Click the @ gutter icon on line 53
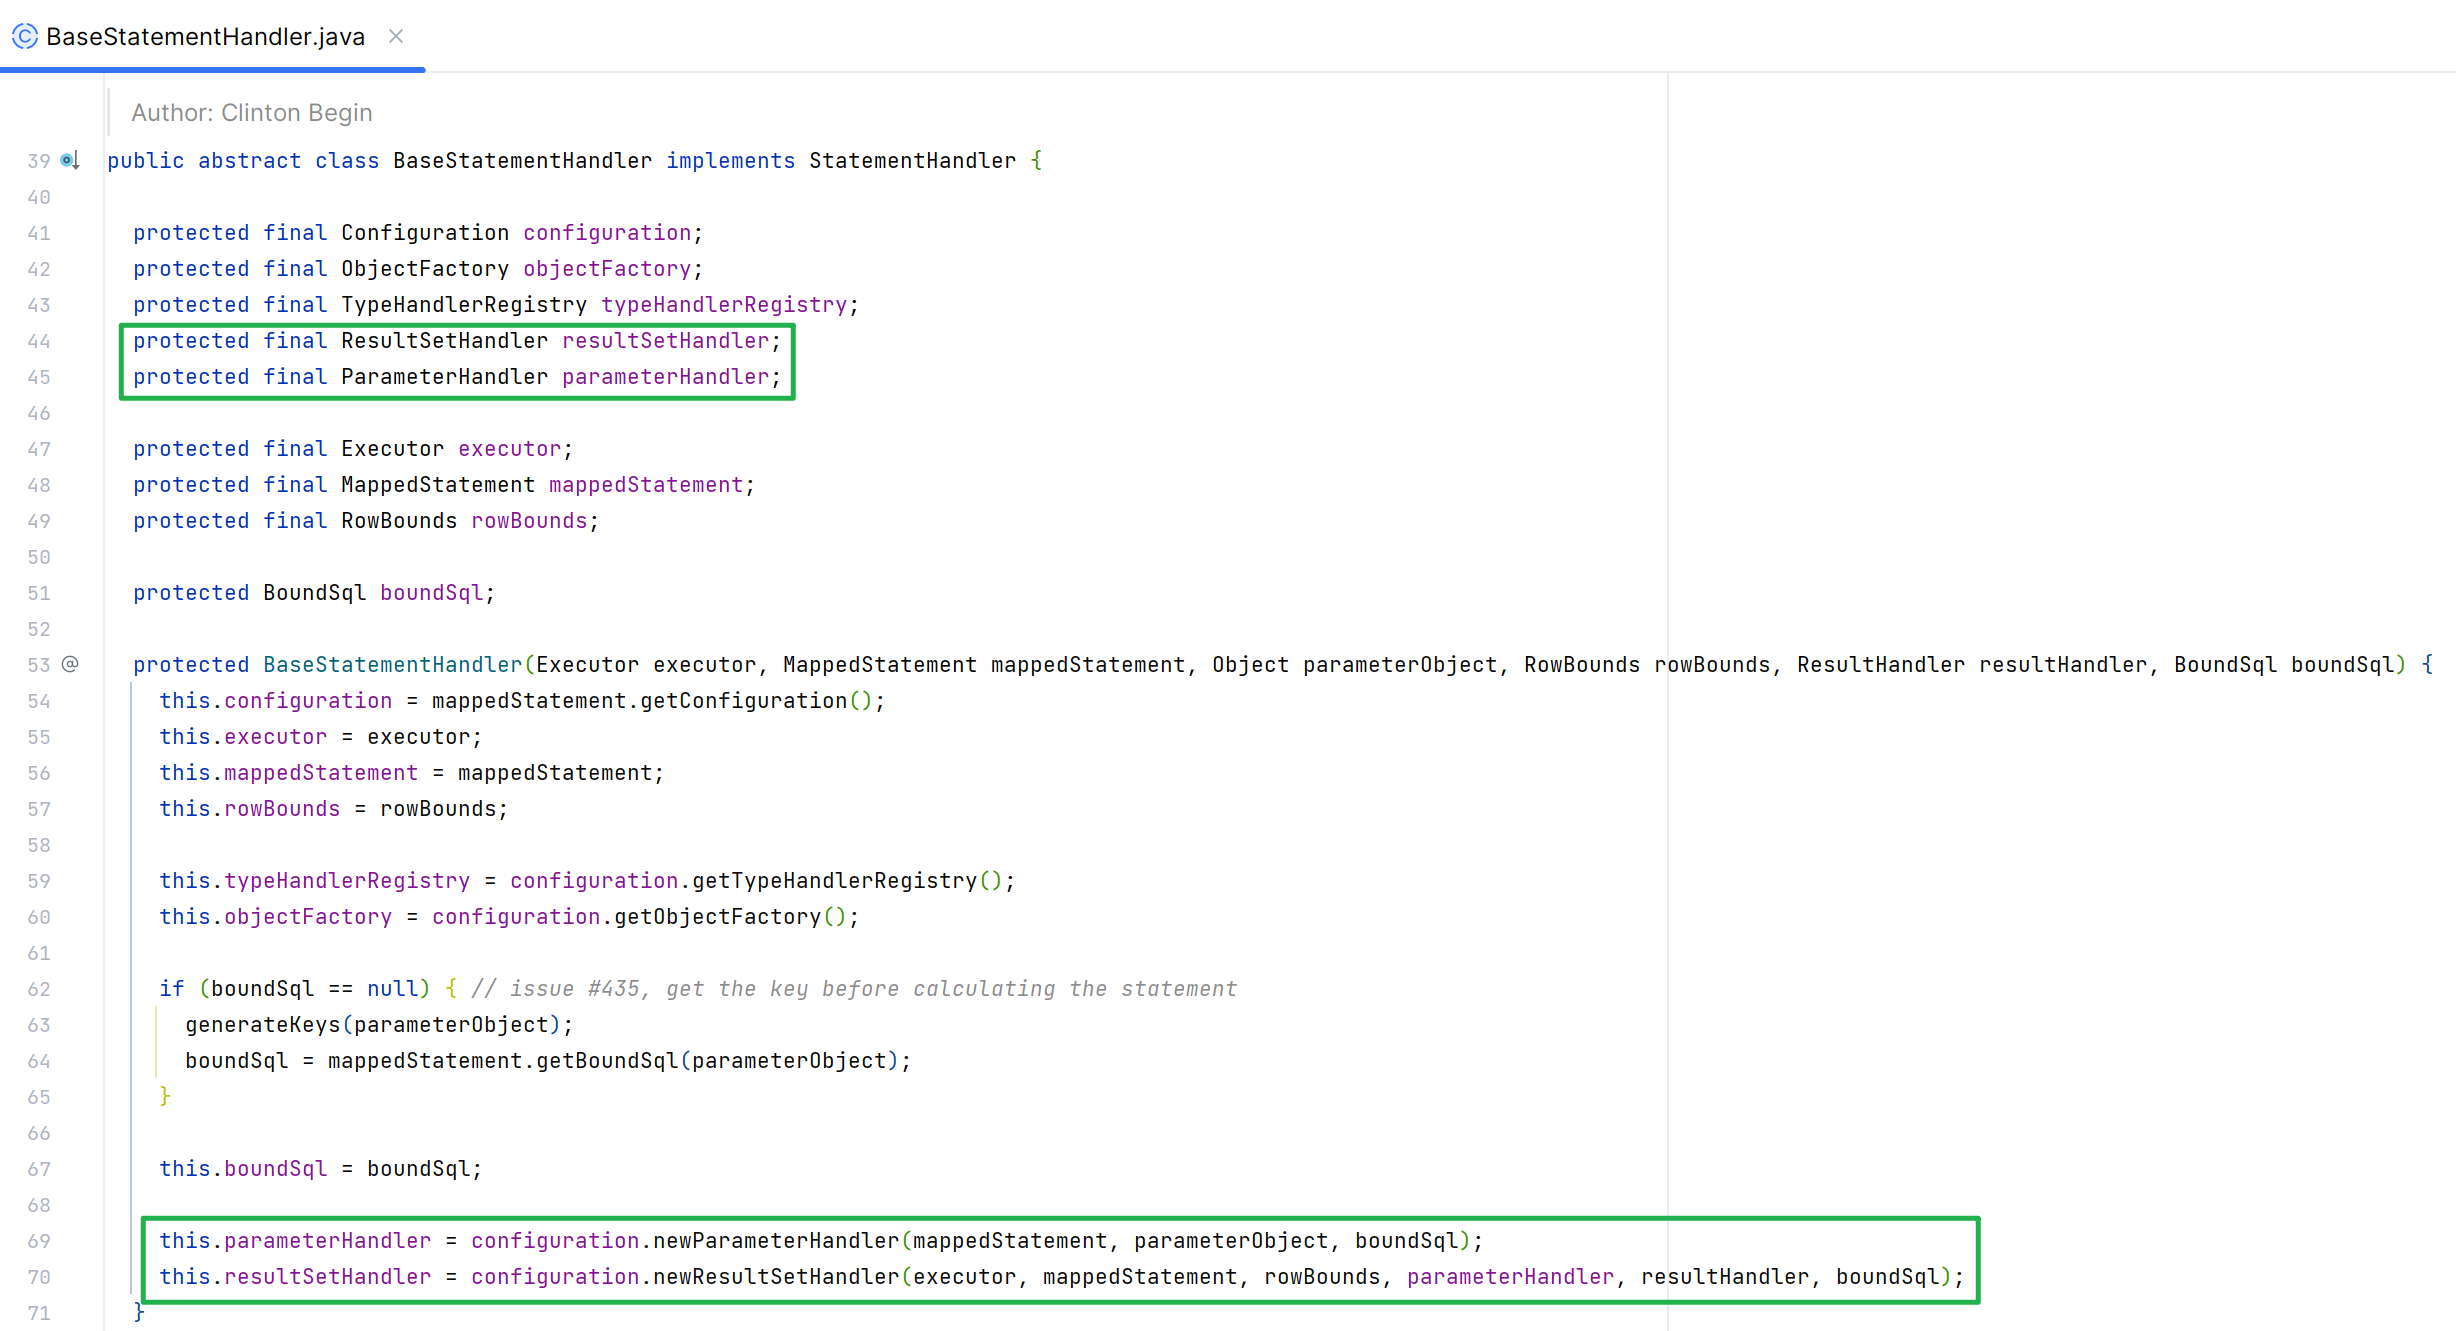 (x=70, y=664)
